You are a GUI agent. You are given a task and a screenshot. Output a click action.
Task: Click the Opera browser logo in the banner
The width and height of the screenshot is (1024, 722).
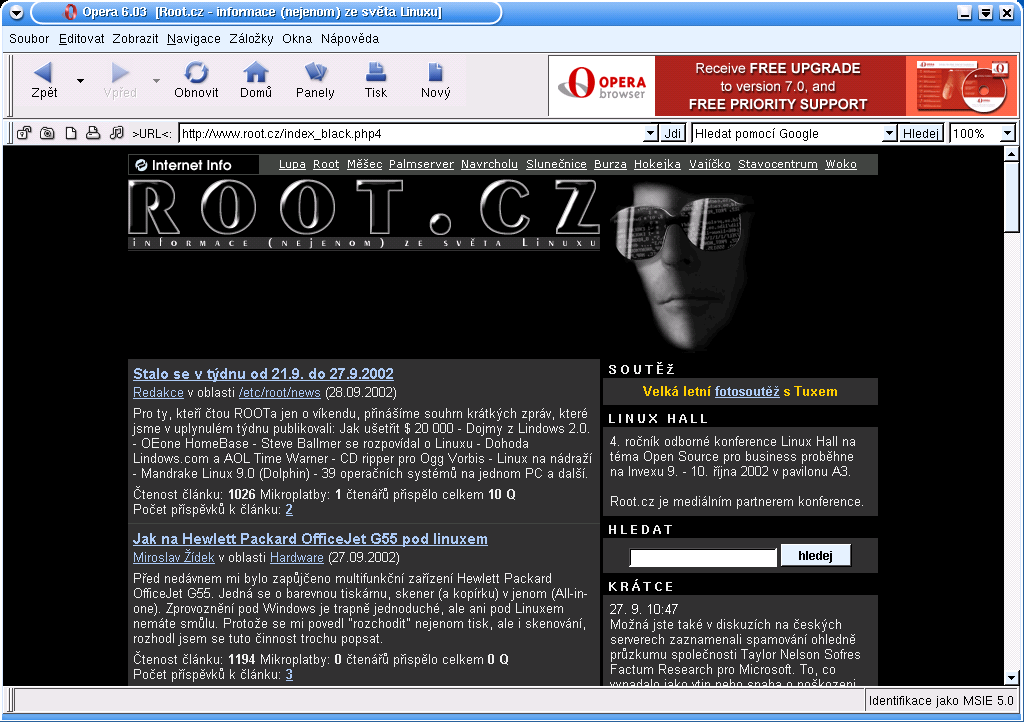[602, 86]
